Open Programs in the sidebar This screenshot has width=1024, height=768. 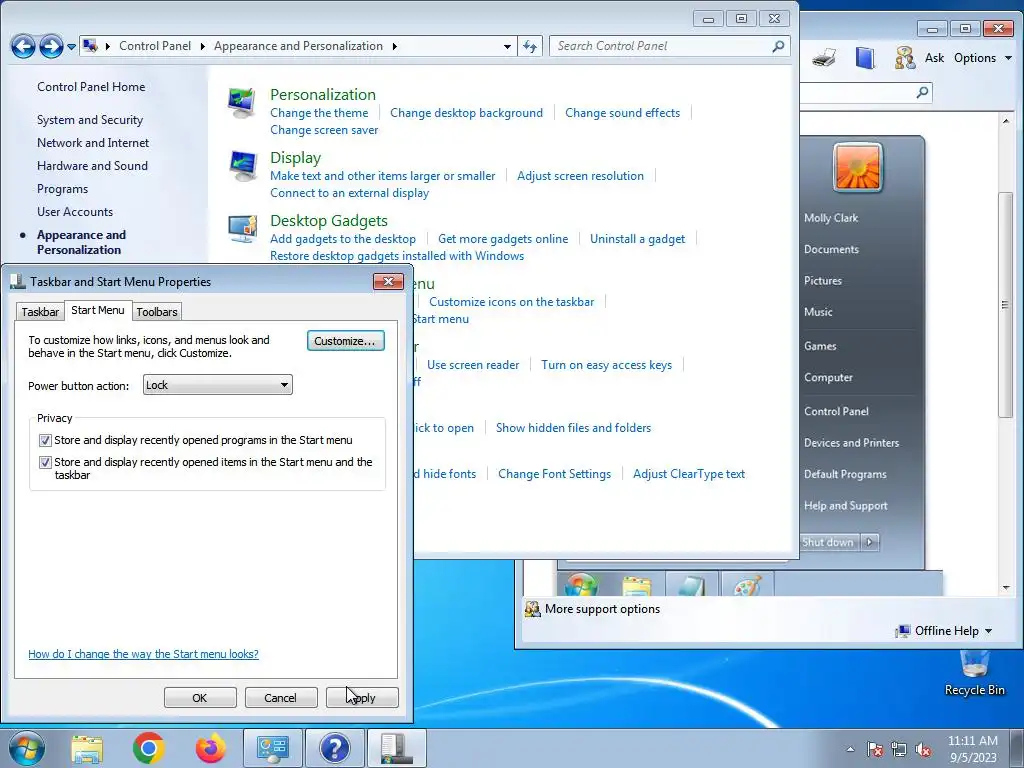click(x=62, y=189)
